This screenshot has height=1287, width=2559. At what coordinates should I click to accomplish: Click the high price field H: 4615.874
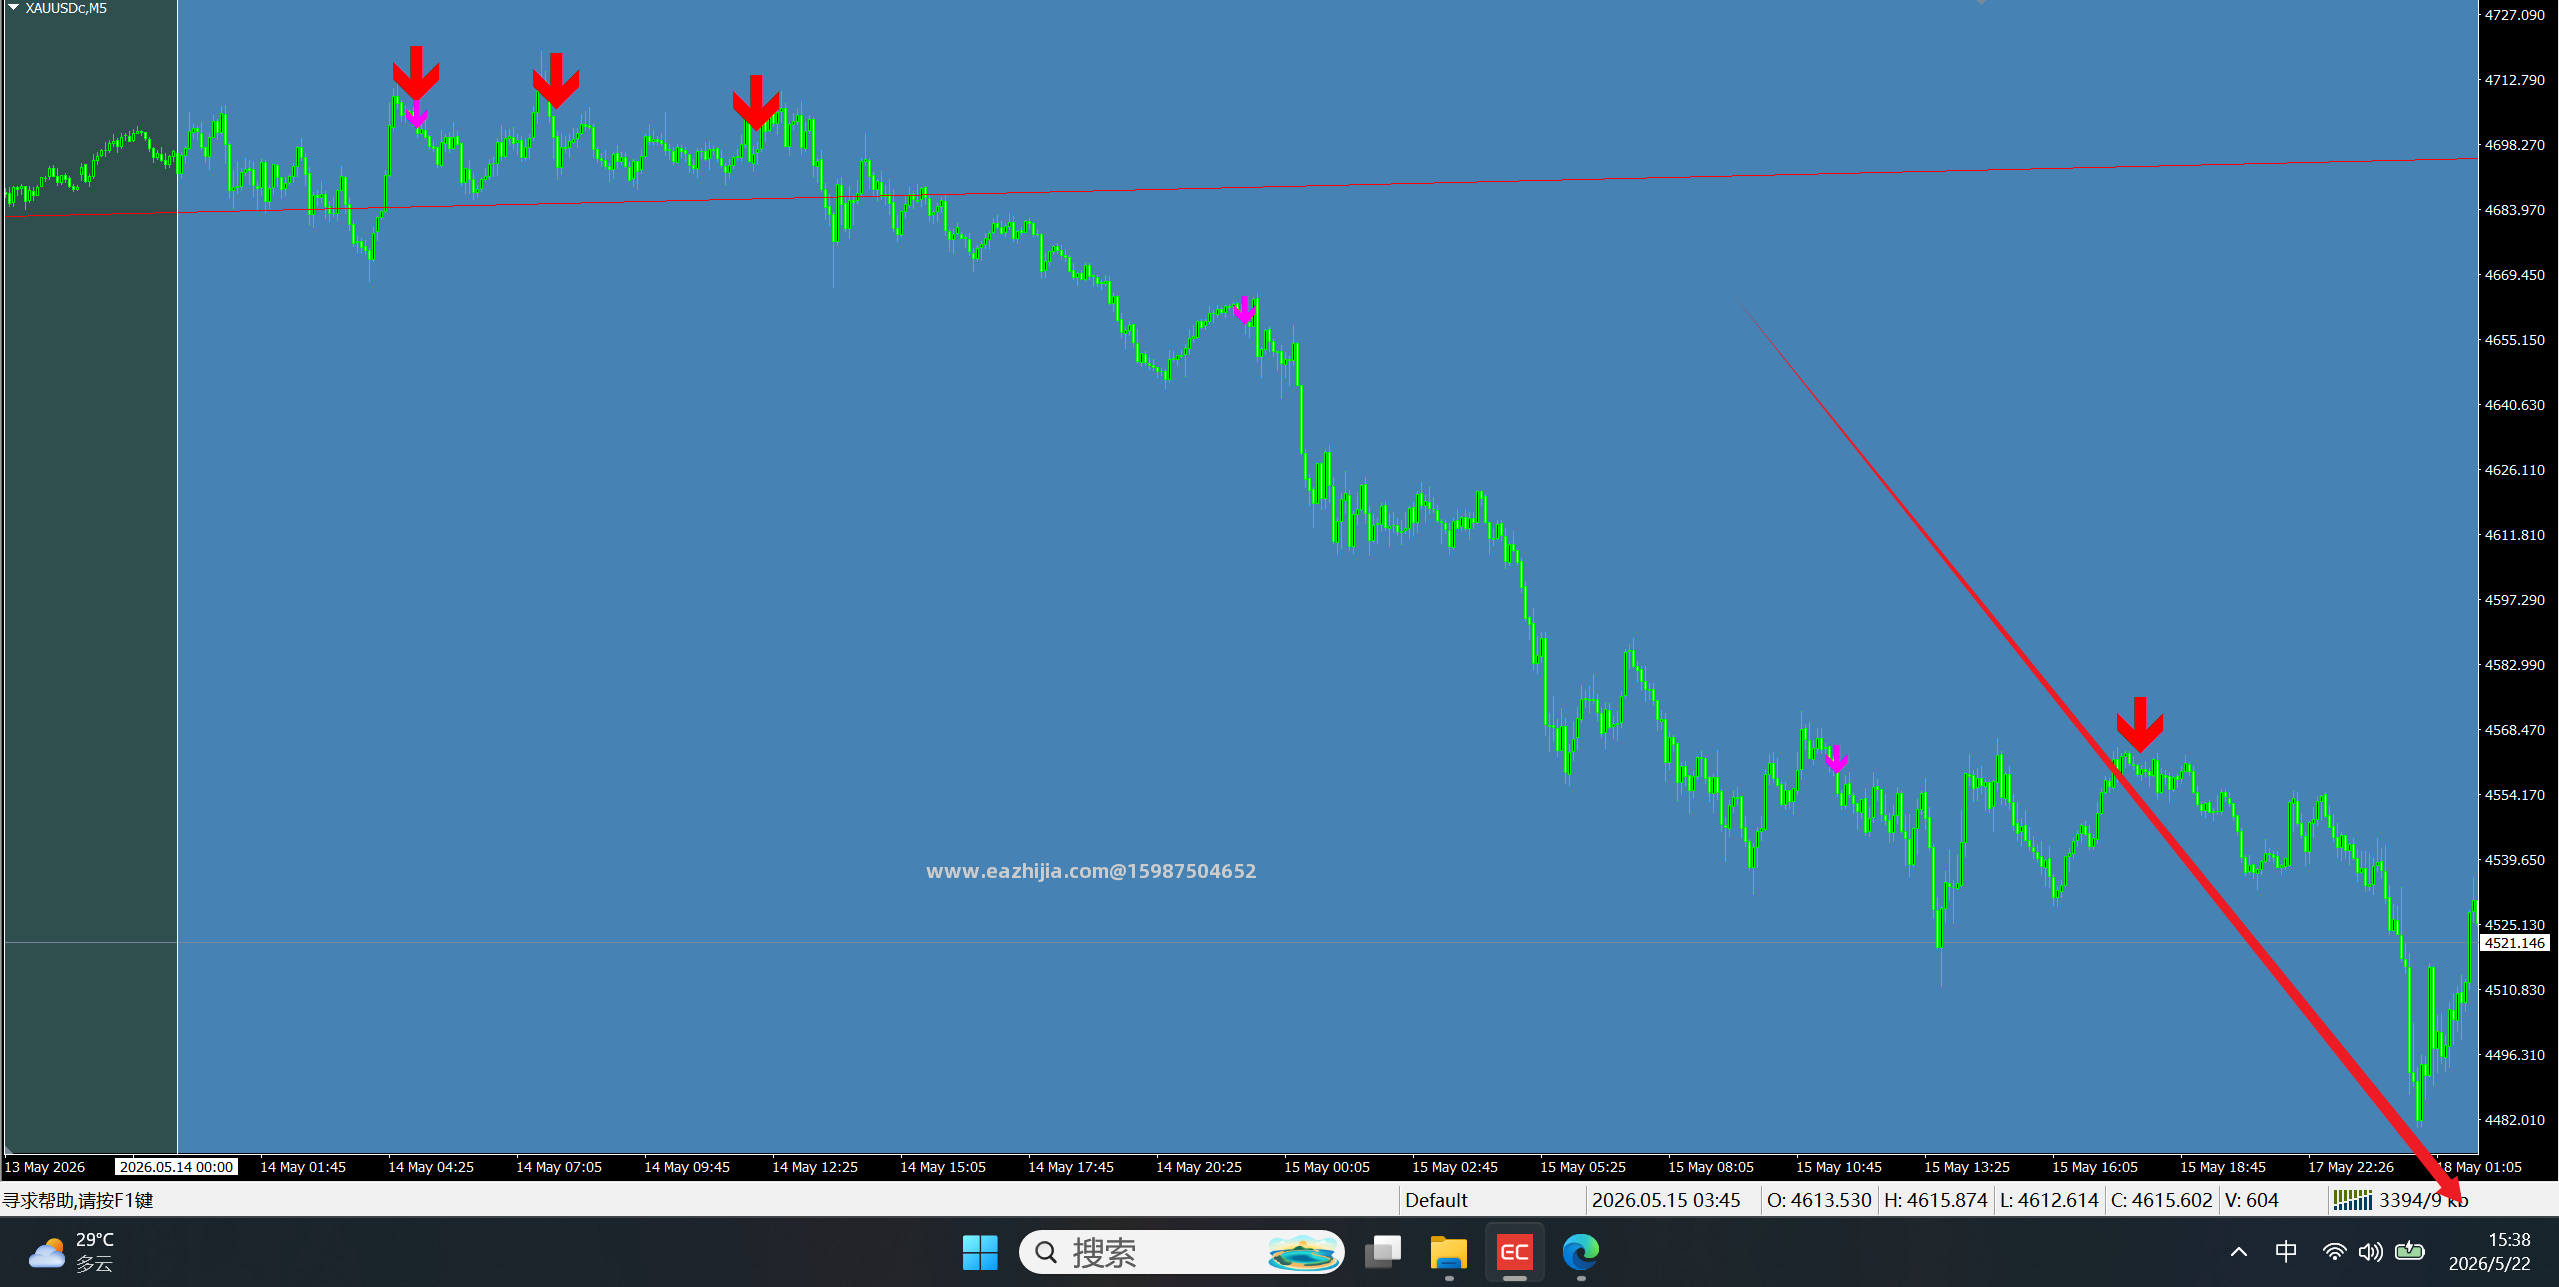click(x=1936, y=1200)
